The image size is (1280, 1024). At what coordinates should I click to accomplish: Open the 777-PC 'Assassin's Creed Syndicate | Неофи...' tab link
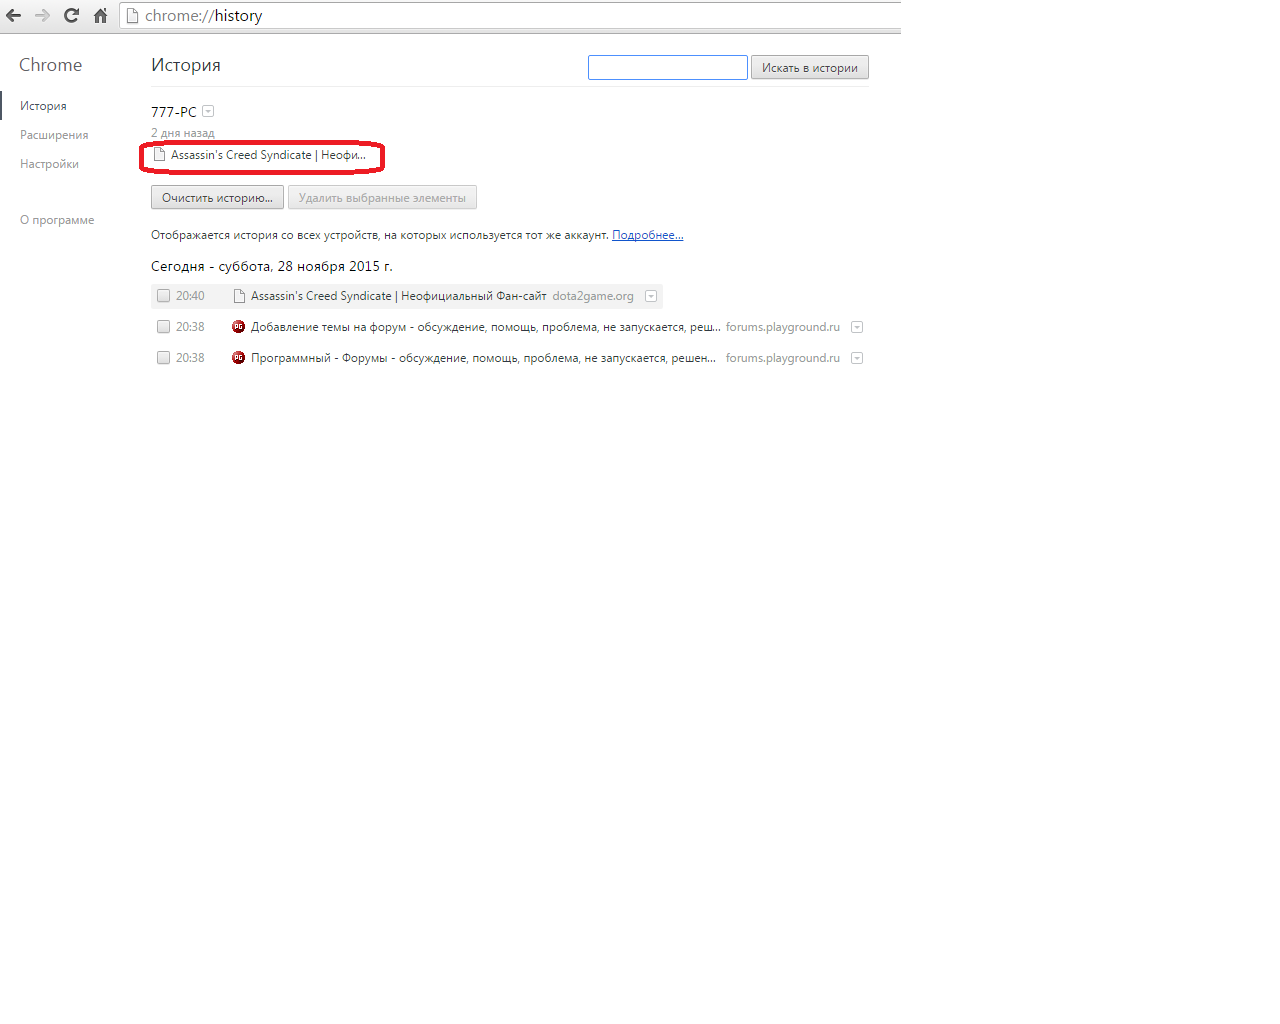coord(268,155)
